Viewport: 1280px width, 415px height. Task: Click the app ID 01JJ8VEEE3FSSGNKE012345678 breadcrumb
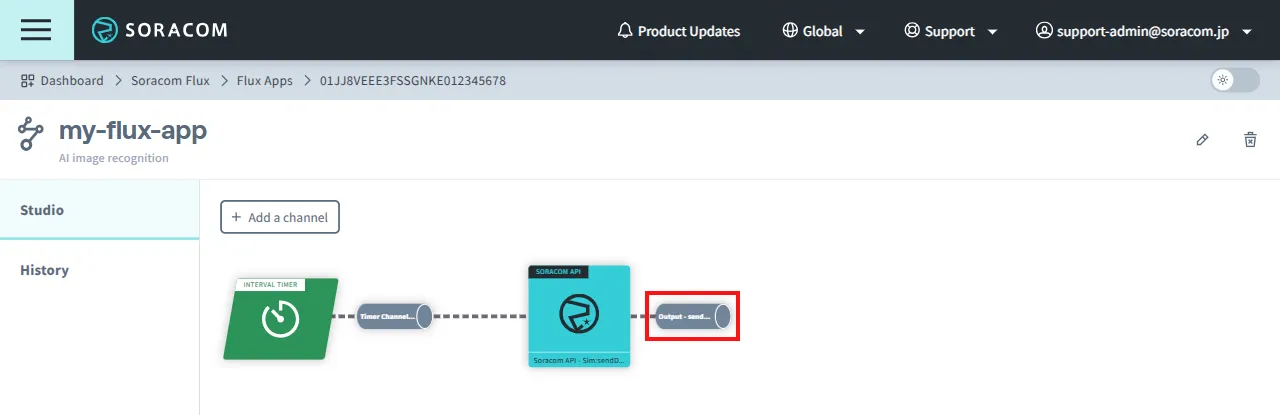(413, 81)
